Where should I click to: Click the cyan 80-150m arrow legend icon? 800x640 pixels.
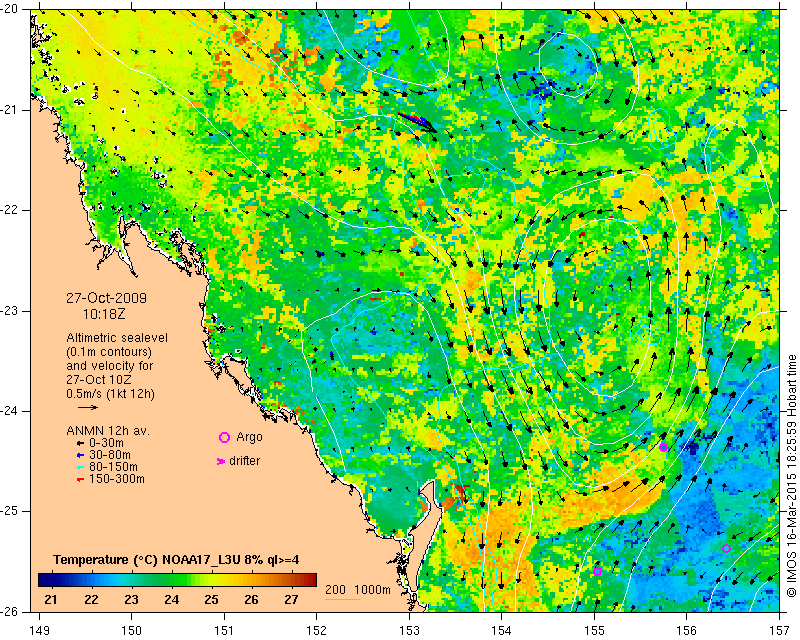pyautogui.click(x=80, y=467)
